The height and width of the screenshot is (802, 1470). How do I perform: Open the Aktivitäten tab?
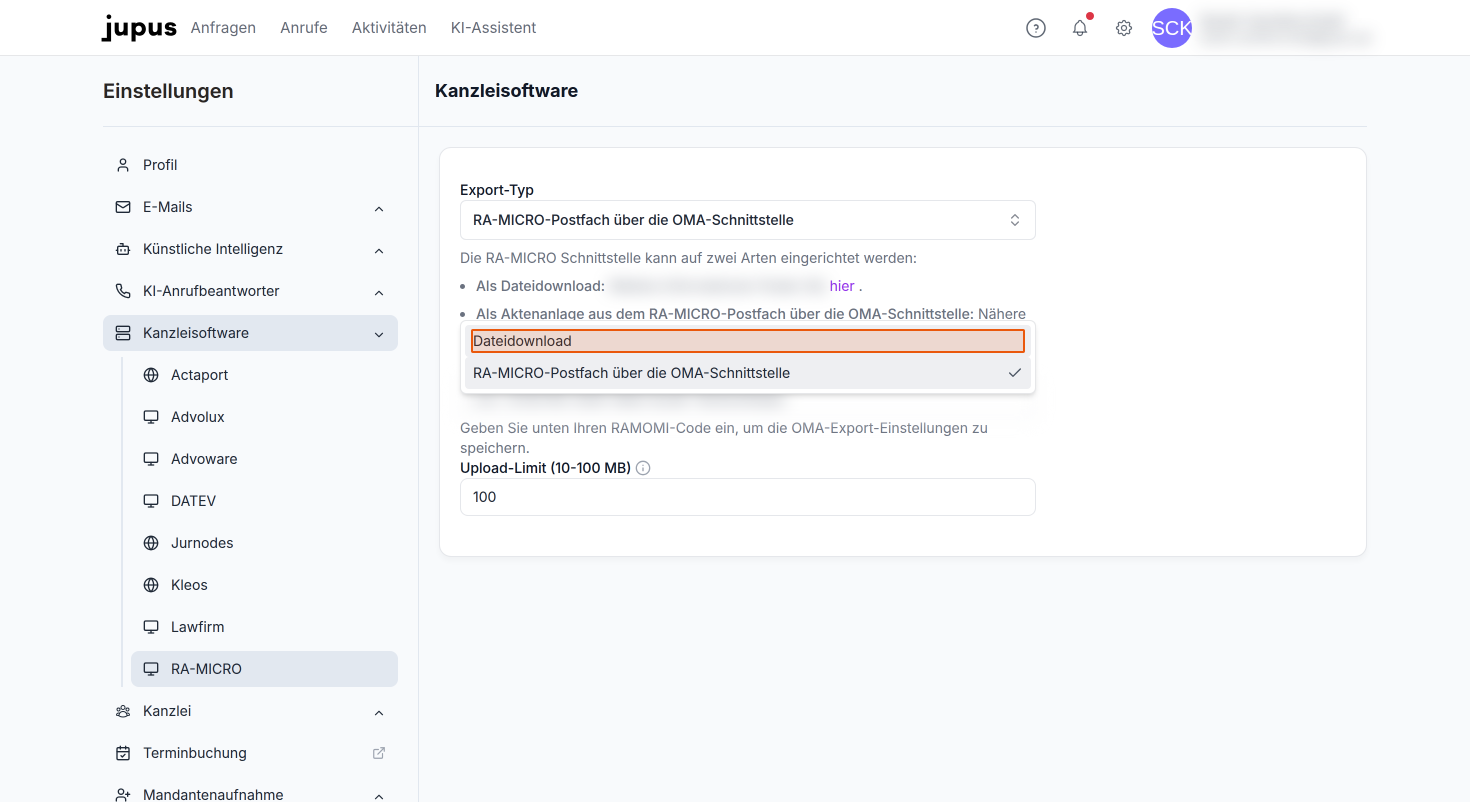[389, 28]
